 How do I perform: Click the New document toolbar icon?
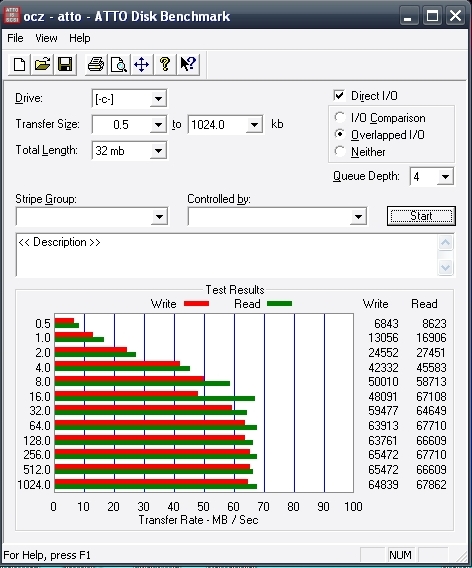click(19, 65)
